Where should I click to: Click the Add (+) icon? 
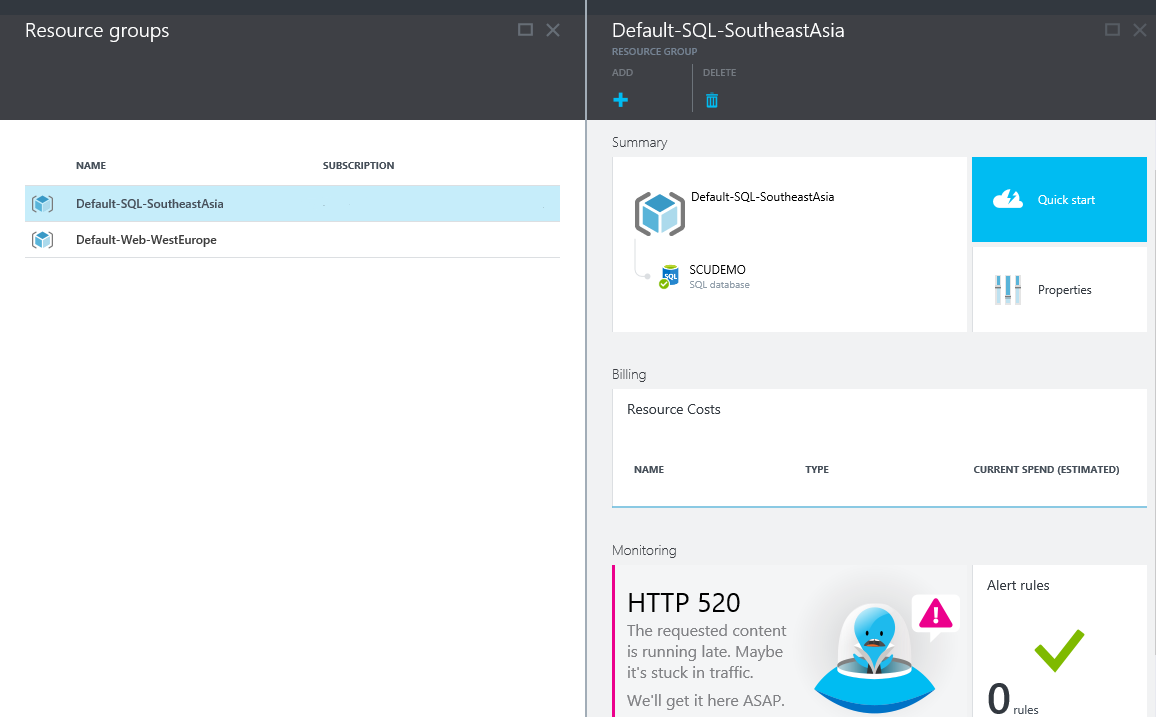point(621,100)
